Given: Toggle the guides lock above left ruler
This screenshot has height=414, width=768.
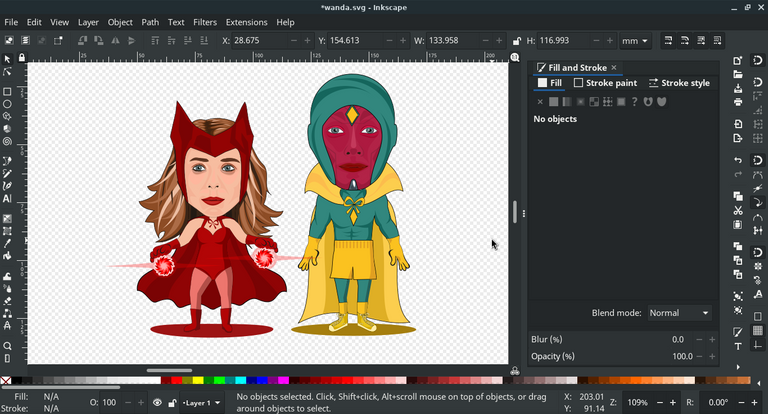Looking at the screenshot, I should pos(22,58).
